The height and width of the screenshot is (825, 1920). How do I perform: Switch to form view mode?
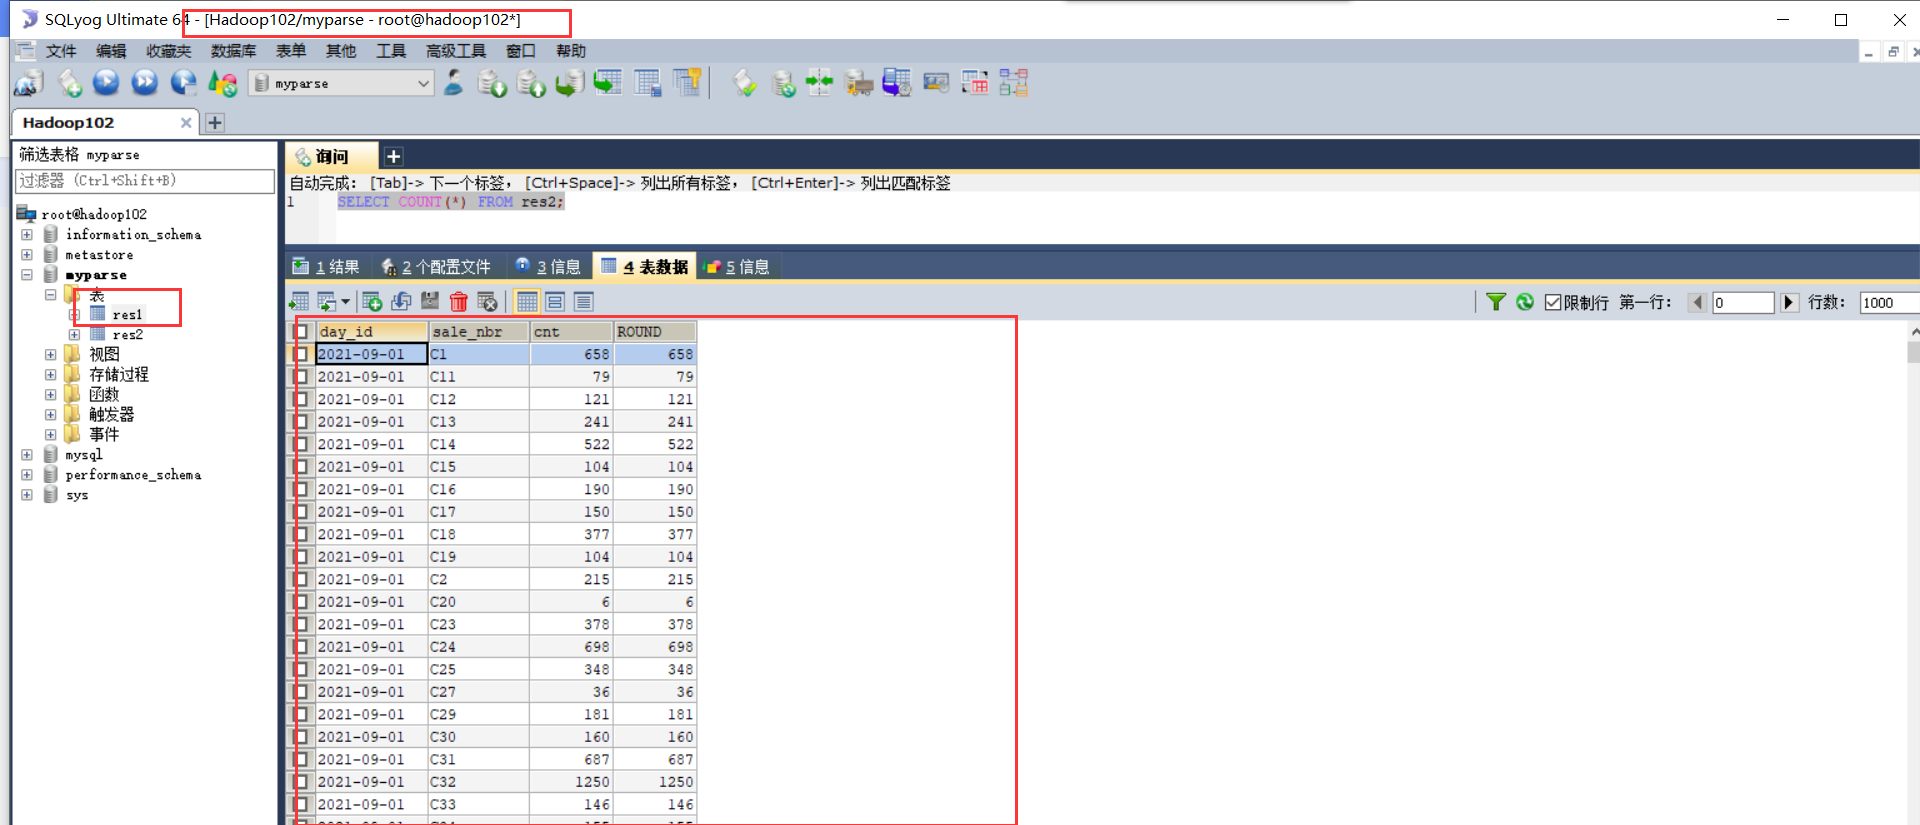tap(555, 302)
